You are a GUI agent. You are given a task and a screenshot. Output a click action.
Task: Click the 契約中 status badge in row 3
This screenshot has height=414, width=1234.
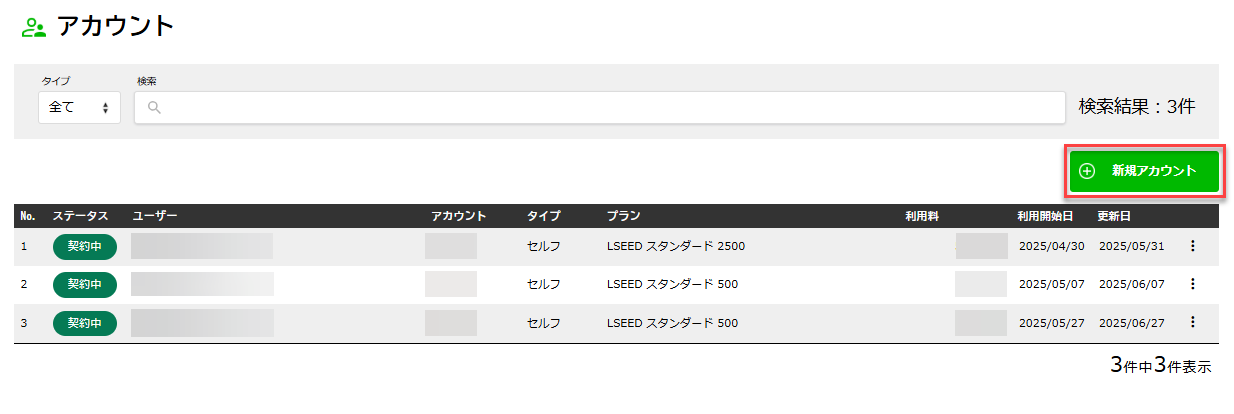[85, 323]
